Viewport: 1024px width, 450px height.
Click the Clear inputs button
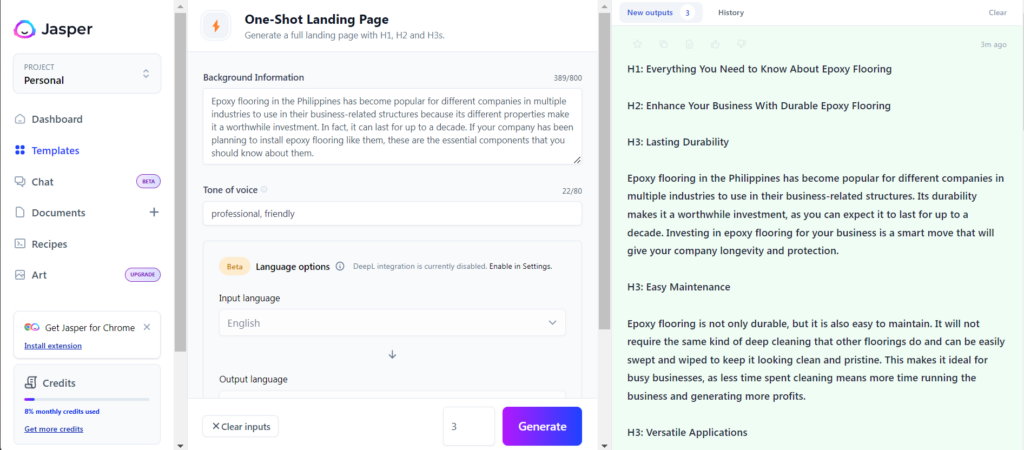click(240, 426)
